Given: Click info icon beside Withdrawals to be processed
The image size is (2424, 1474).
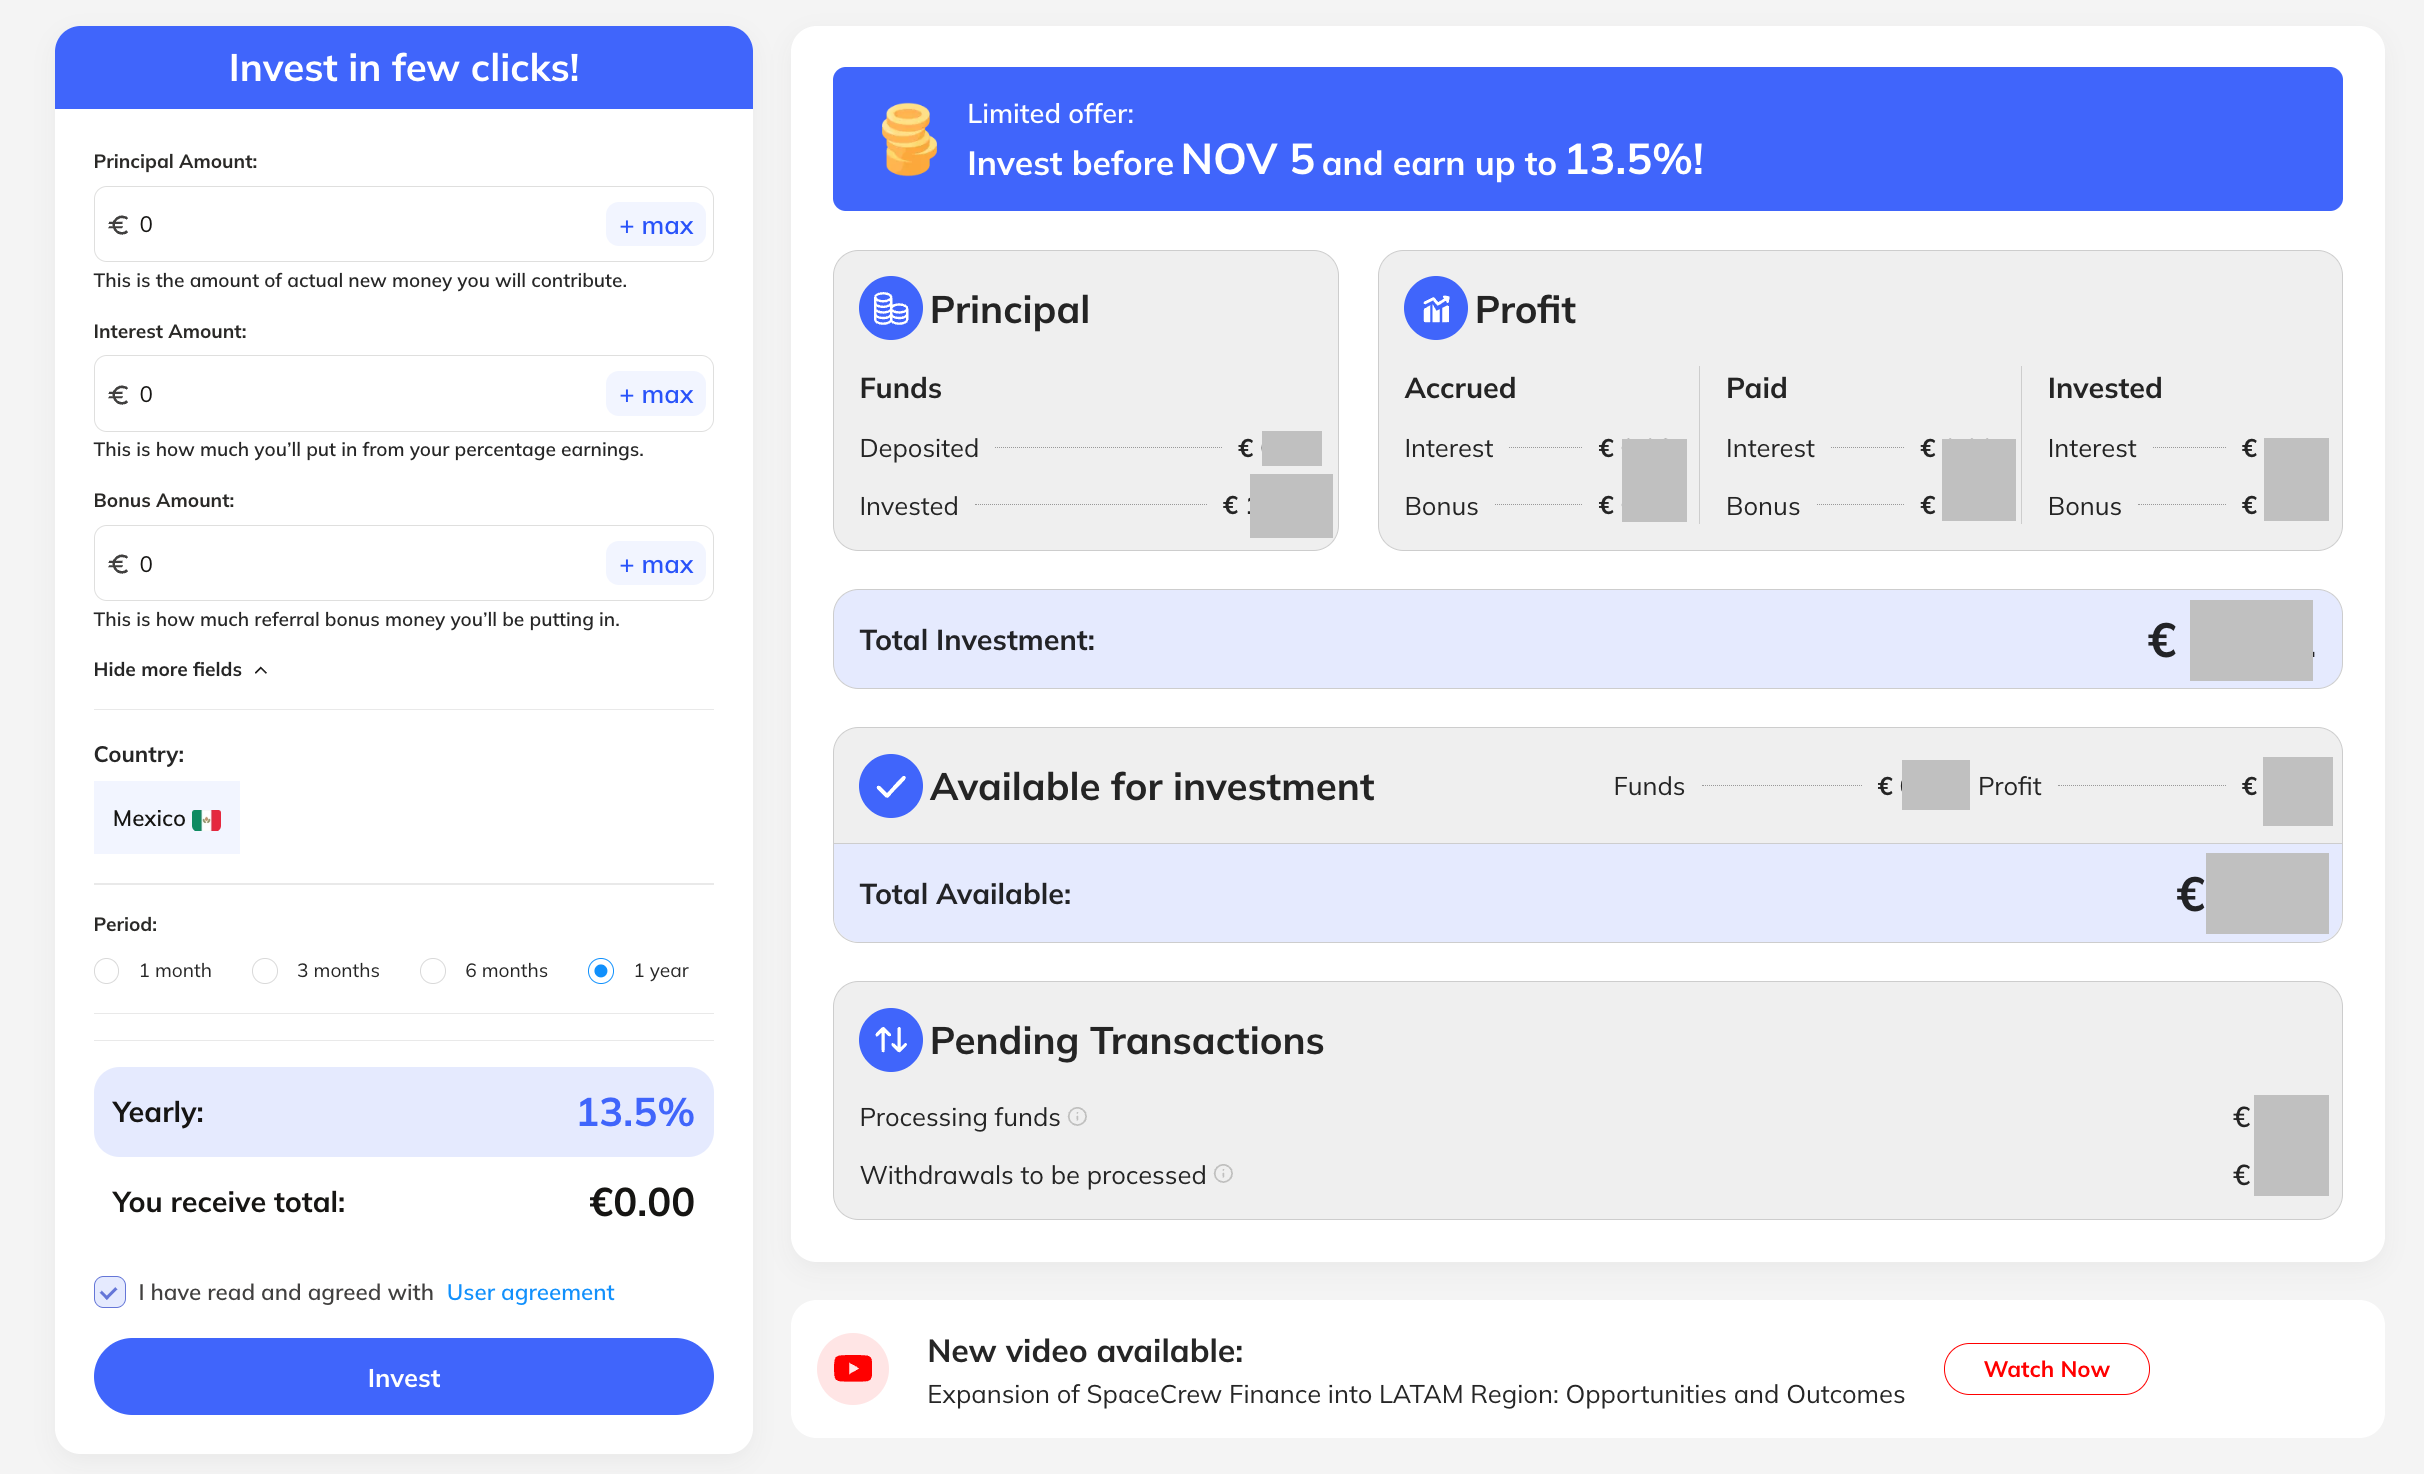Looking at the screenshot, I should click(x=1223, y=1174).
